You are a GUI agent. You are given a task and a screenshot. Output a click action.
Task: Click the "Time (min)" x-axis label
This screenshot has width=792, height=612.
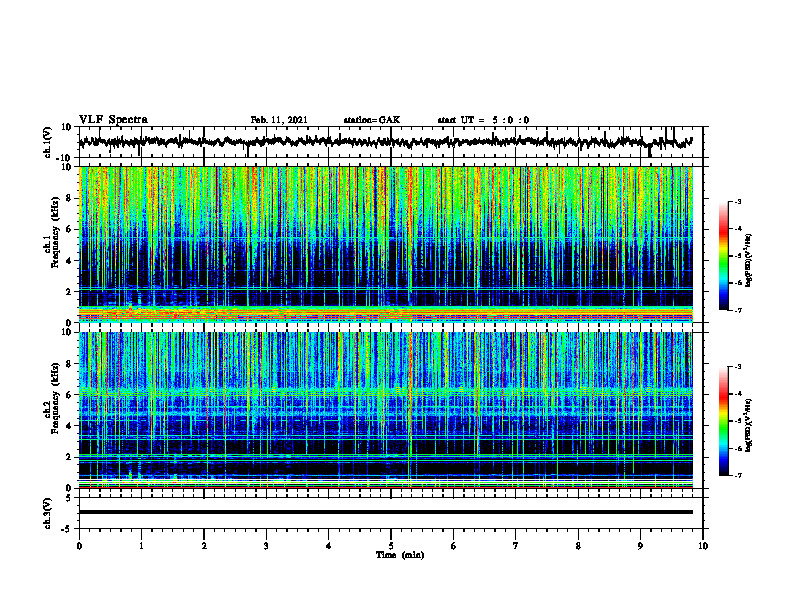click(x=400, y=555)
